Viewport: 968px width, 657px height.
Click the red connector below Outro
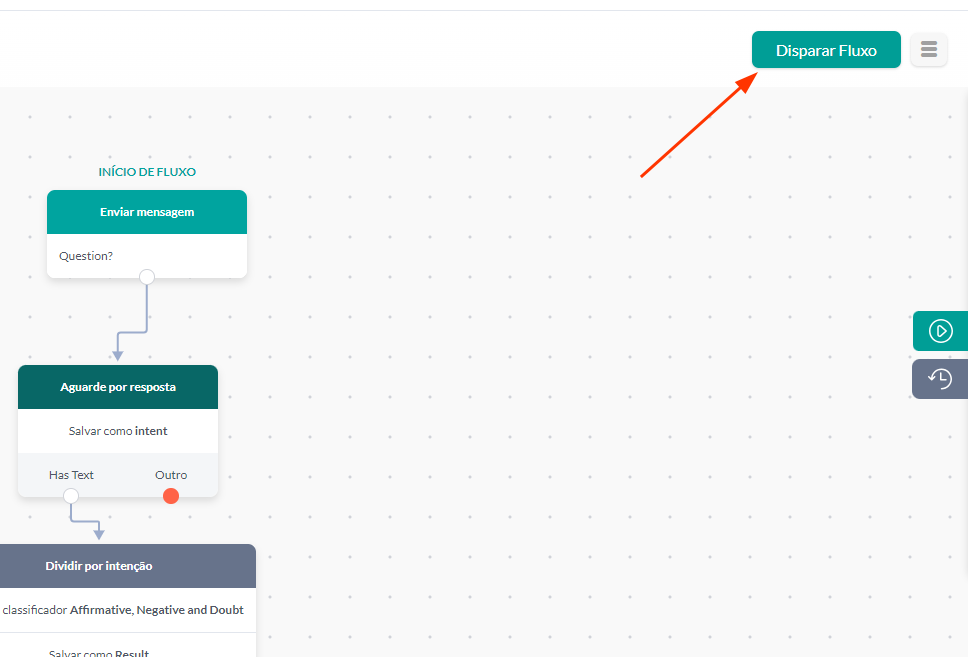[171, 496]
